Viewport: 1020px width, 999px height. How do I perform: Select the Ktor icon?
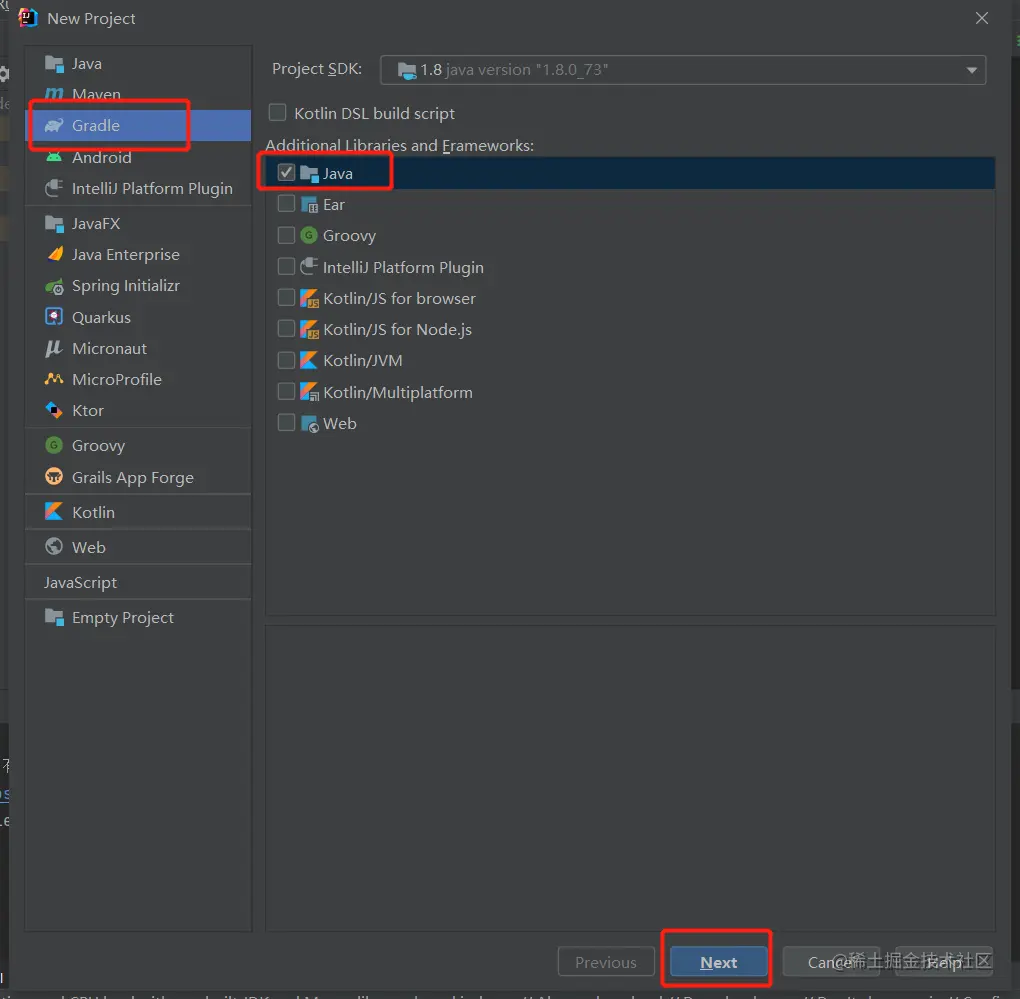54,410
